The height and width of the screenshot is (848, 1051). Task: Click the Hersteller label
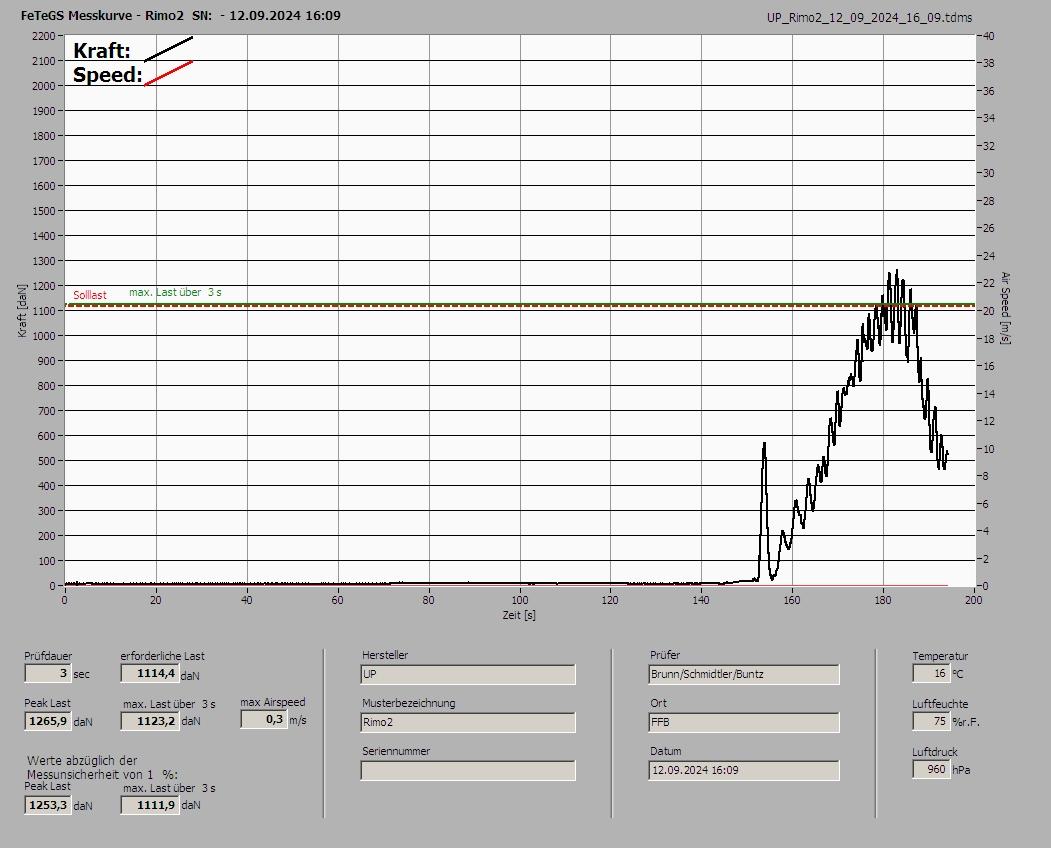(x=385, y=655)
